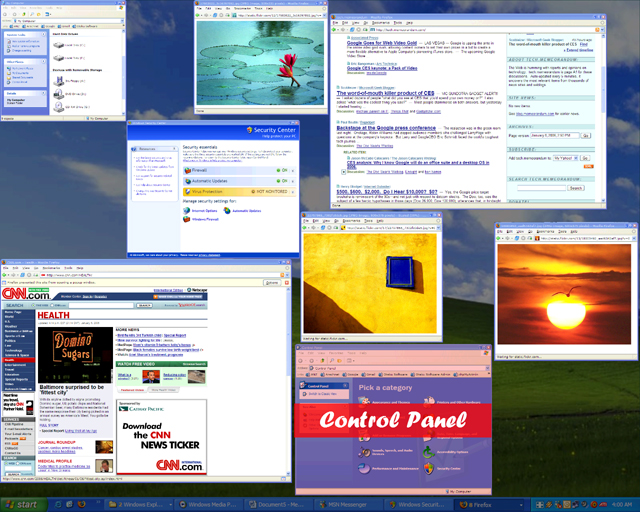640x512 pixels.
Task: Open Control Panel address bar dropdown
Action: click(487, 368)
